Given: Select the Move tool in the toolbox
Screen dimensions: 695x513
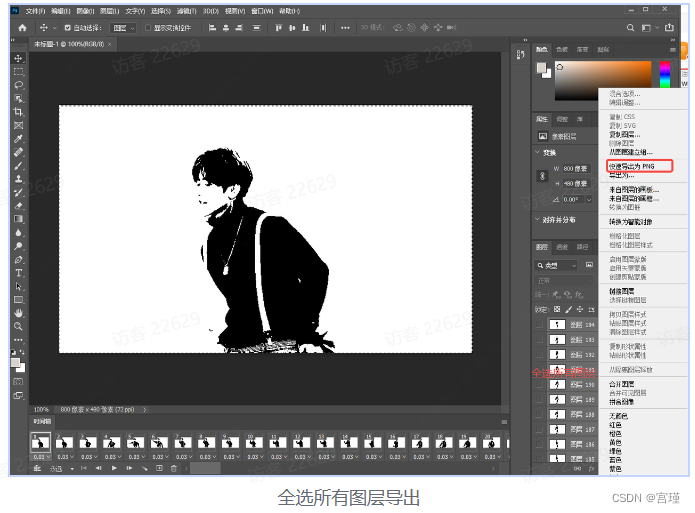Looking at the screenshot, I should 18,58.
